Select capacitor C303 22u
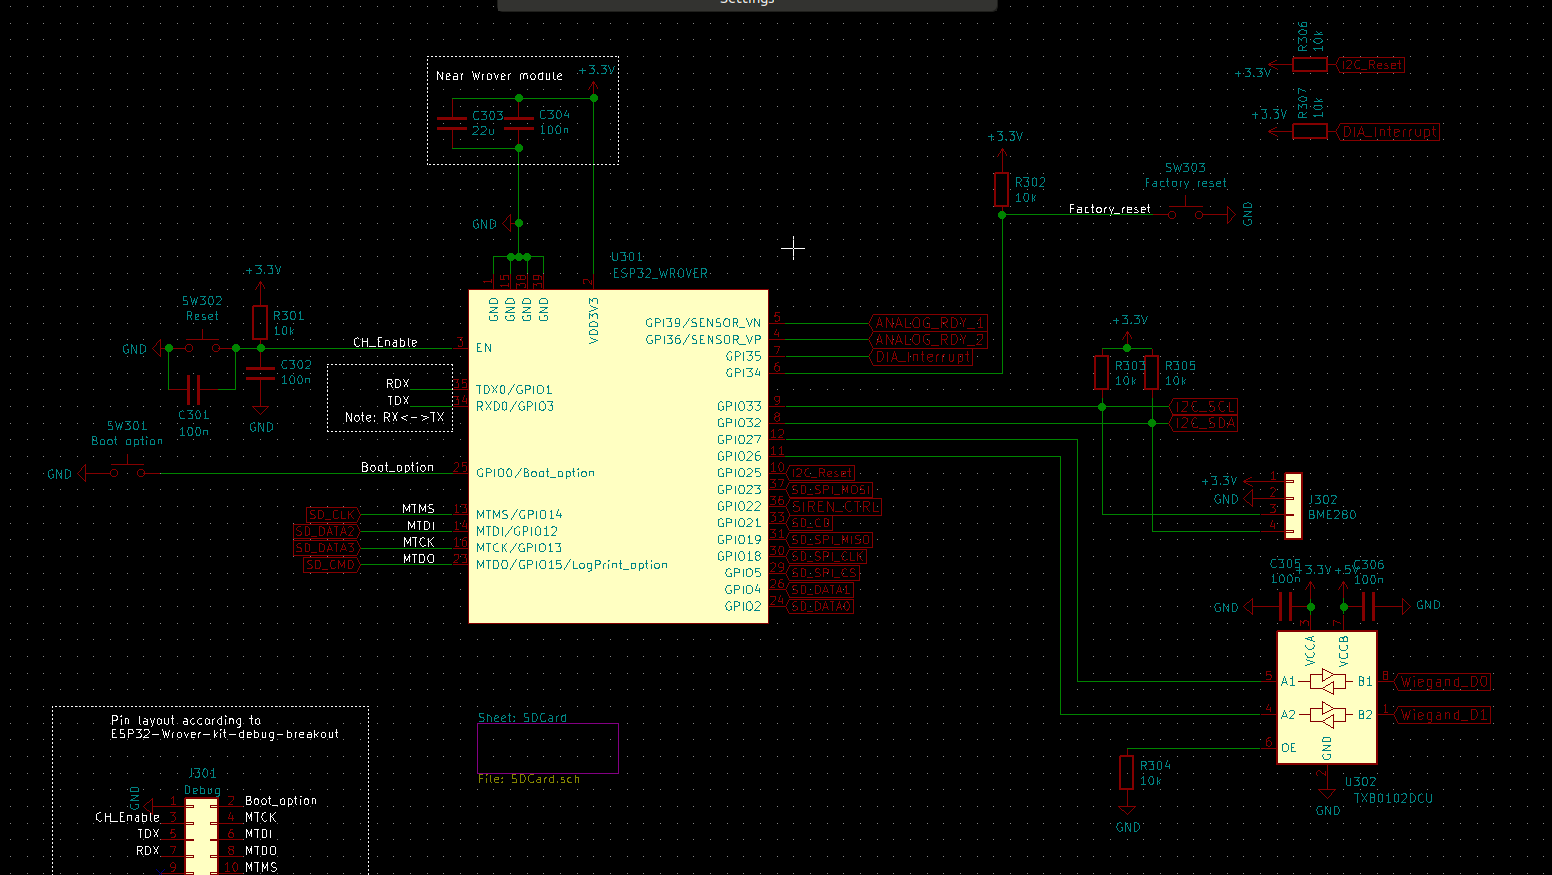1552x875 pixels. tap(453, 123)
